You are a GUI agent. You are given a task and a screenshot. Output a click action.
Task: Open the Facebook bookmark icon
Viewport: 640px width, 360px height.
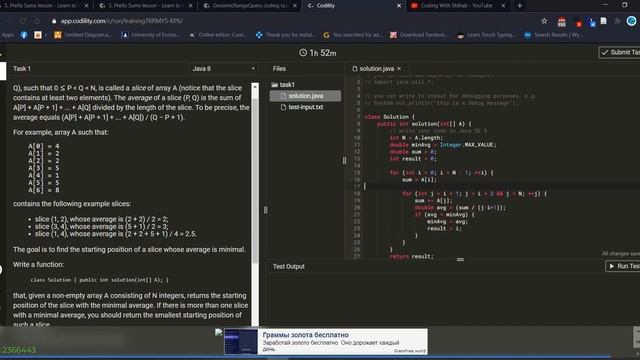coord(24,35)
